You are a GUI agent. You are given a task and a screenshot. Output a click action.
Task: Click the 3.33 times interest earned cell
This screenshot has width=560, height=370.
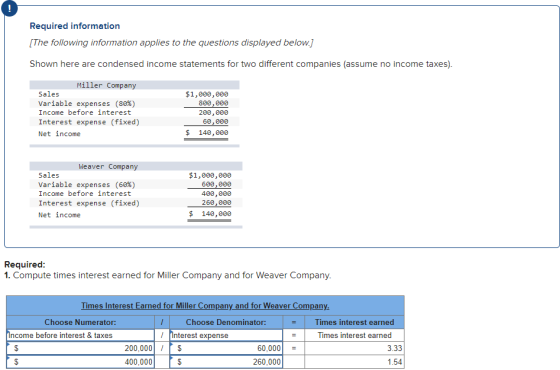[x=354, y=348]
